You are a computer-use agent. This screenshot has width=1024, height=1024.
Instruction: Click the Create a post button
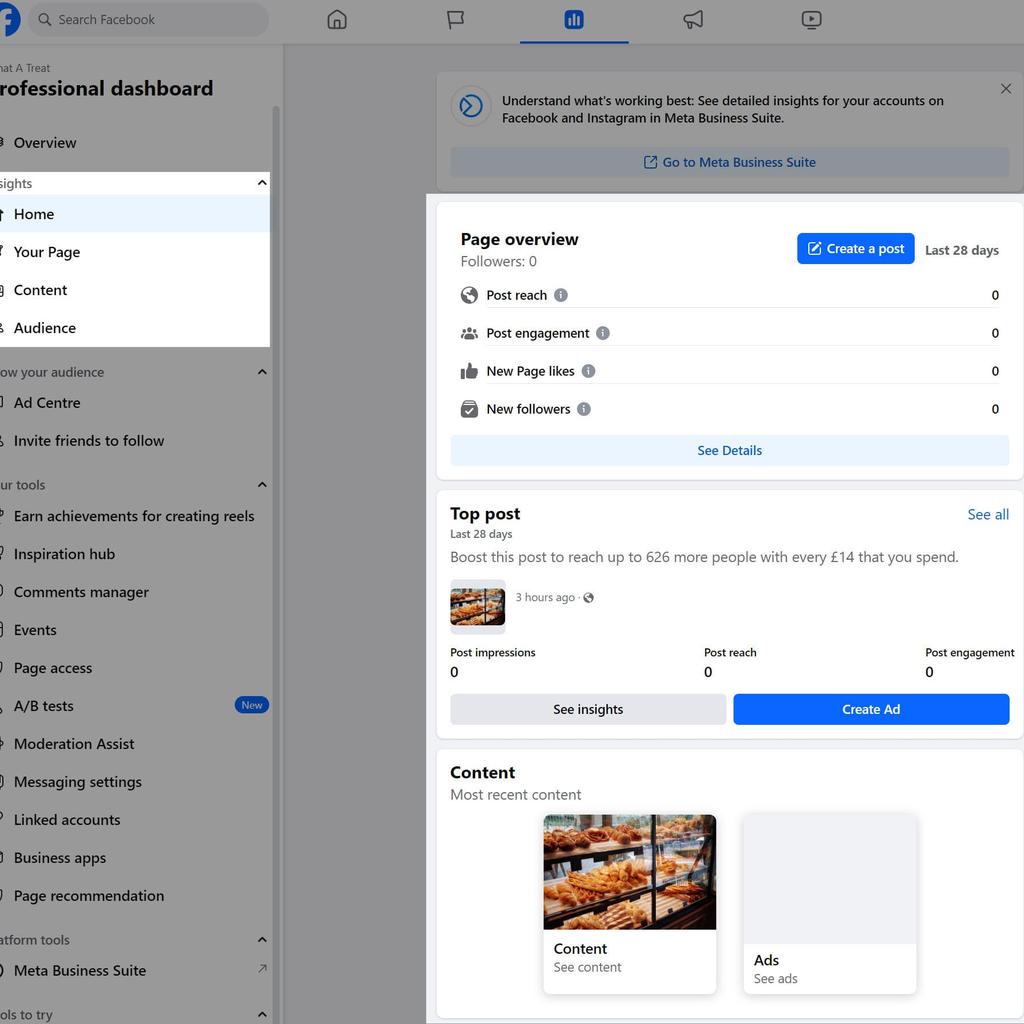[x=855, y=249]
